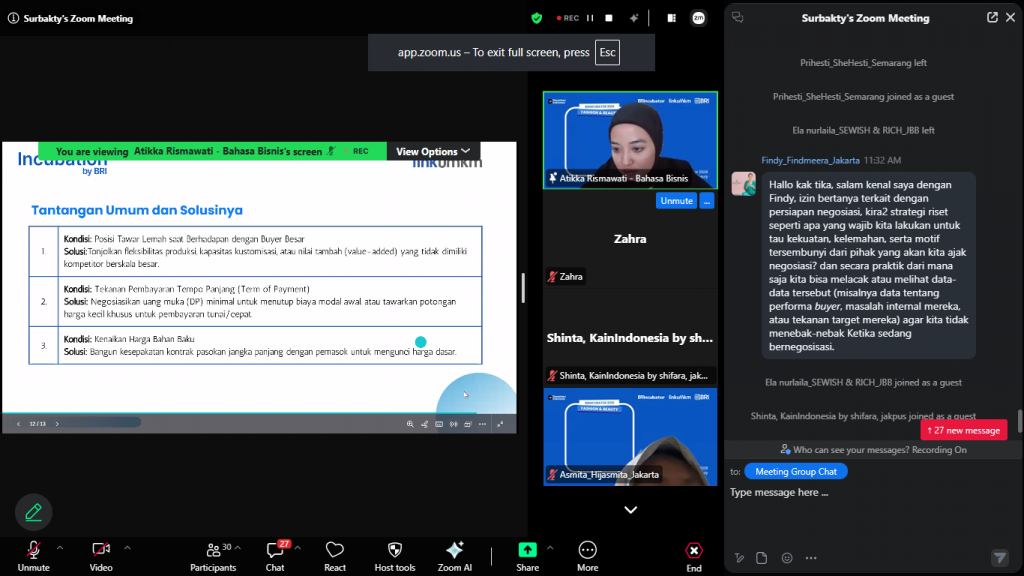
Task: Click sender name Findy_Findmeera_Jakarta
Action: pyautogui.click(x=810, y=160)
